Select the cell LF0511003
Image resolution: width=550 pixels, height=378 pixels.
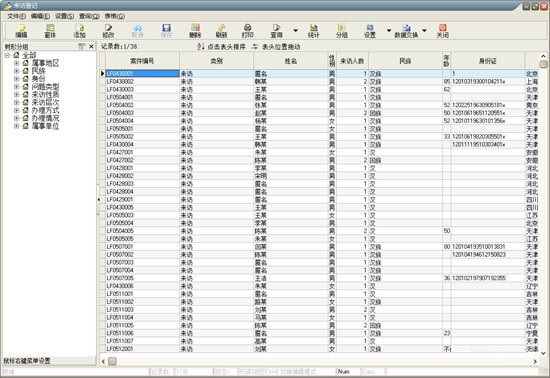(142, 310)
